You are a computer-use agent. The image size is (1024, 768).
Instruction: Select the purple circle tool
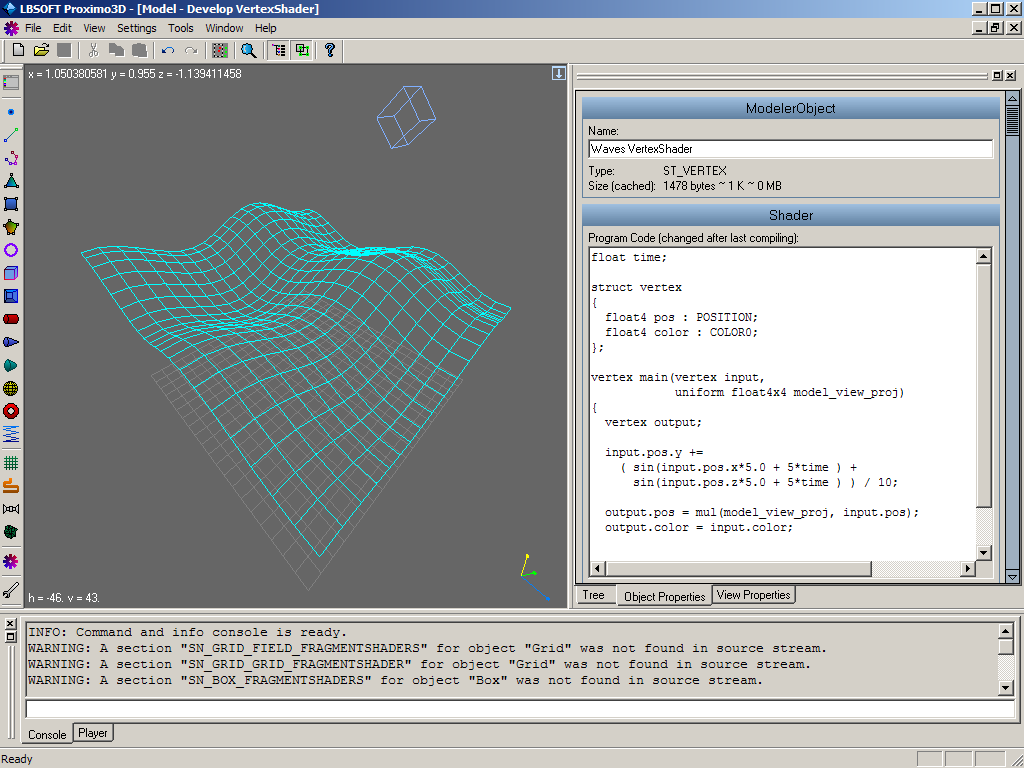(x=11, y=250)
